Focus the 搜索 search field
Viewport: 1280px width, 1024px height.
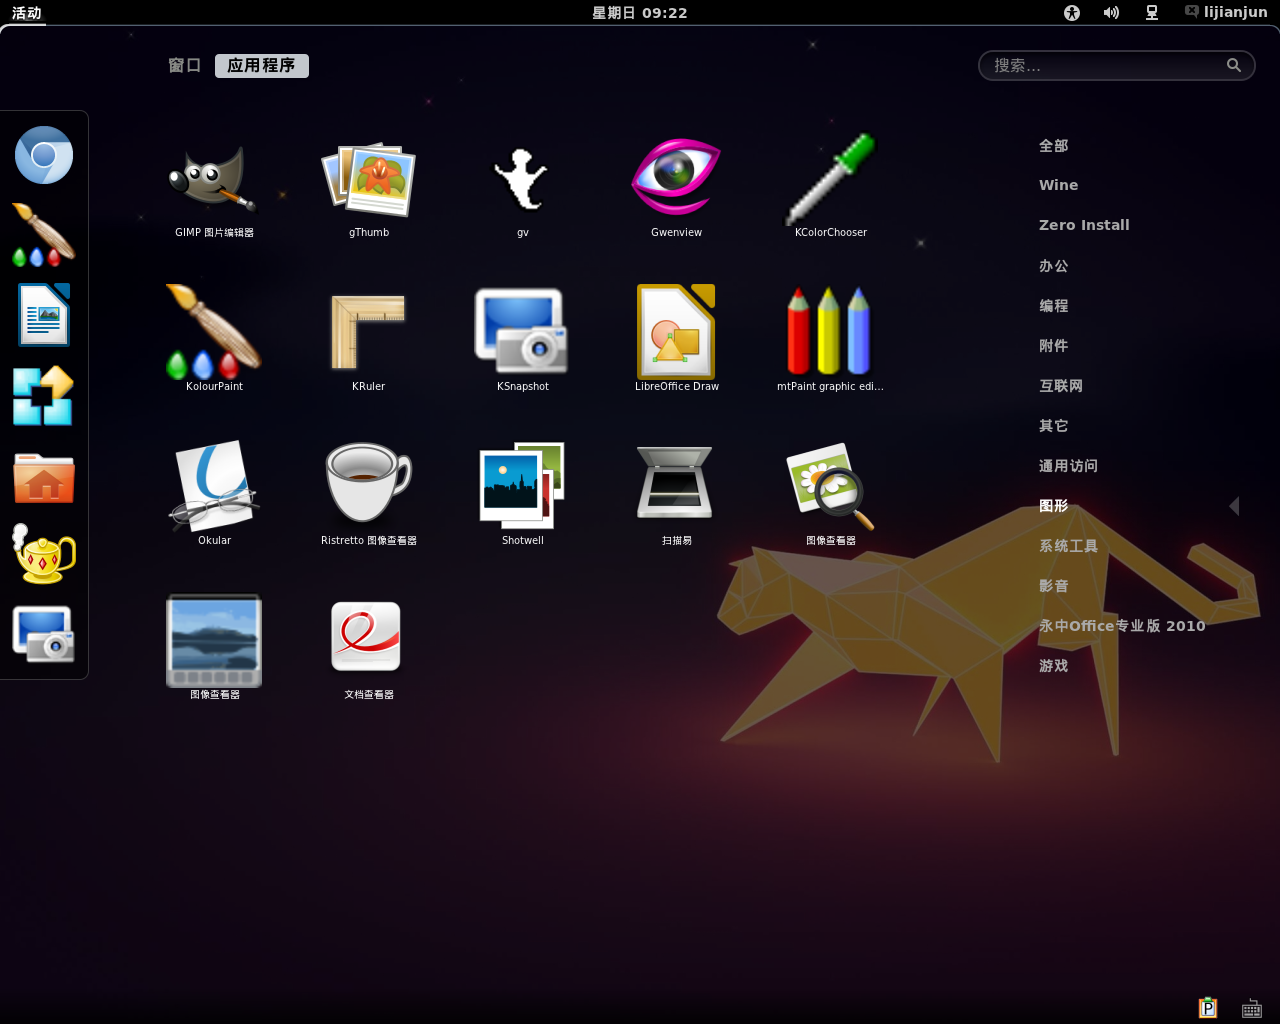[1116, 65]
